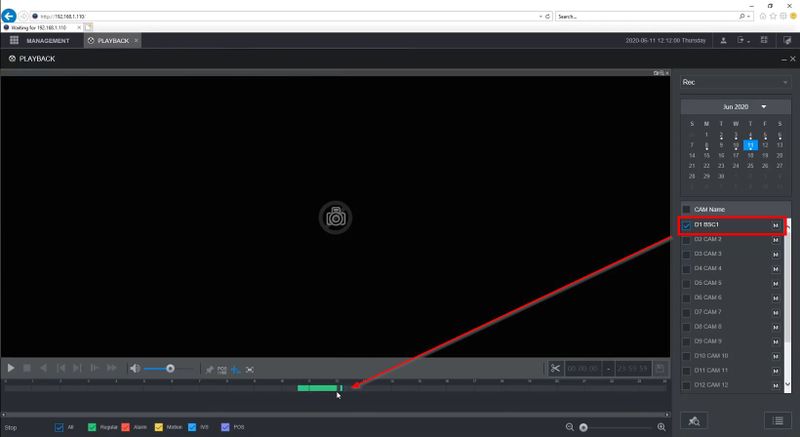Close the PLAYBACK tab
Viewport: 800px width, 437px height.
coord(136,41)
